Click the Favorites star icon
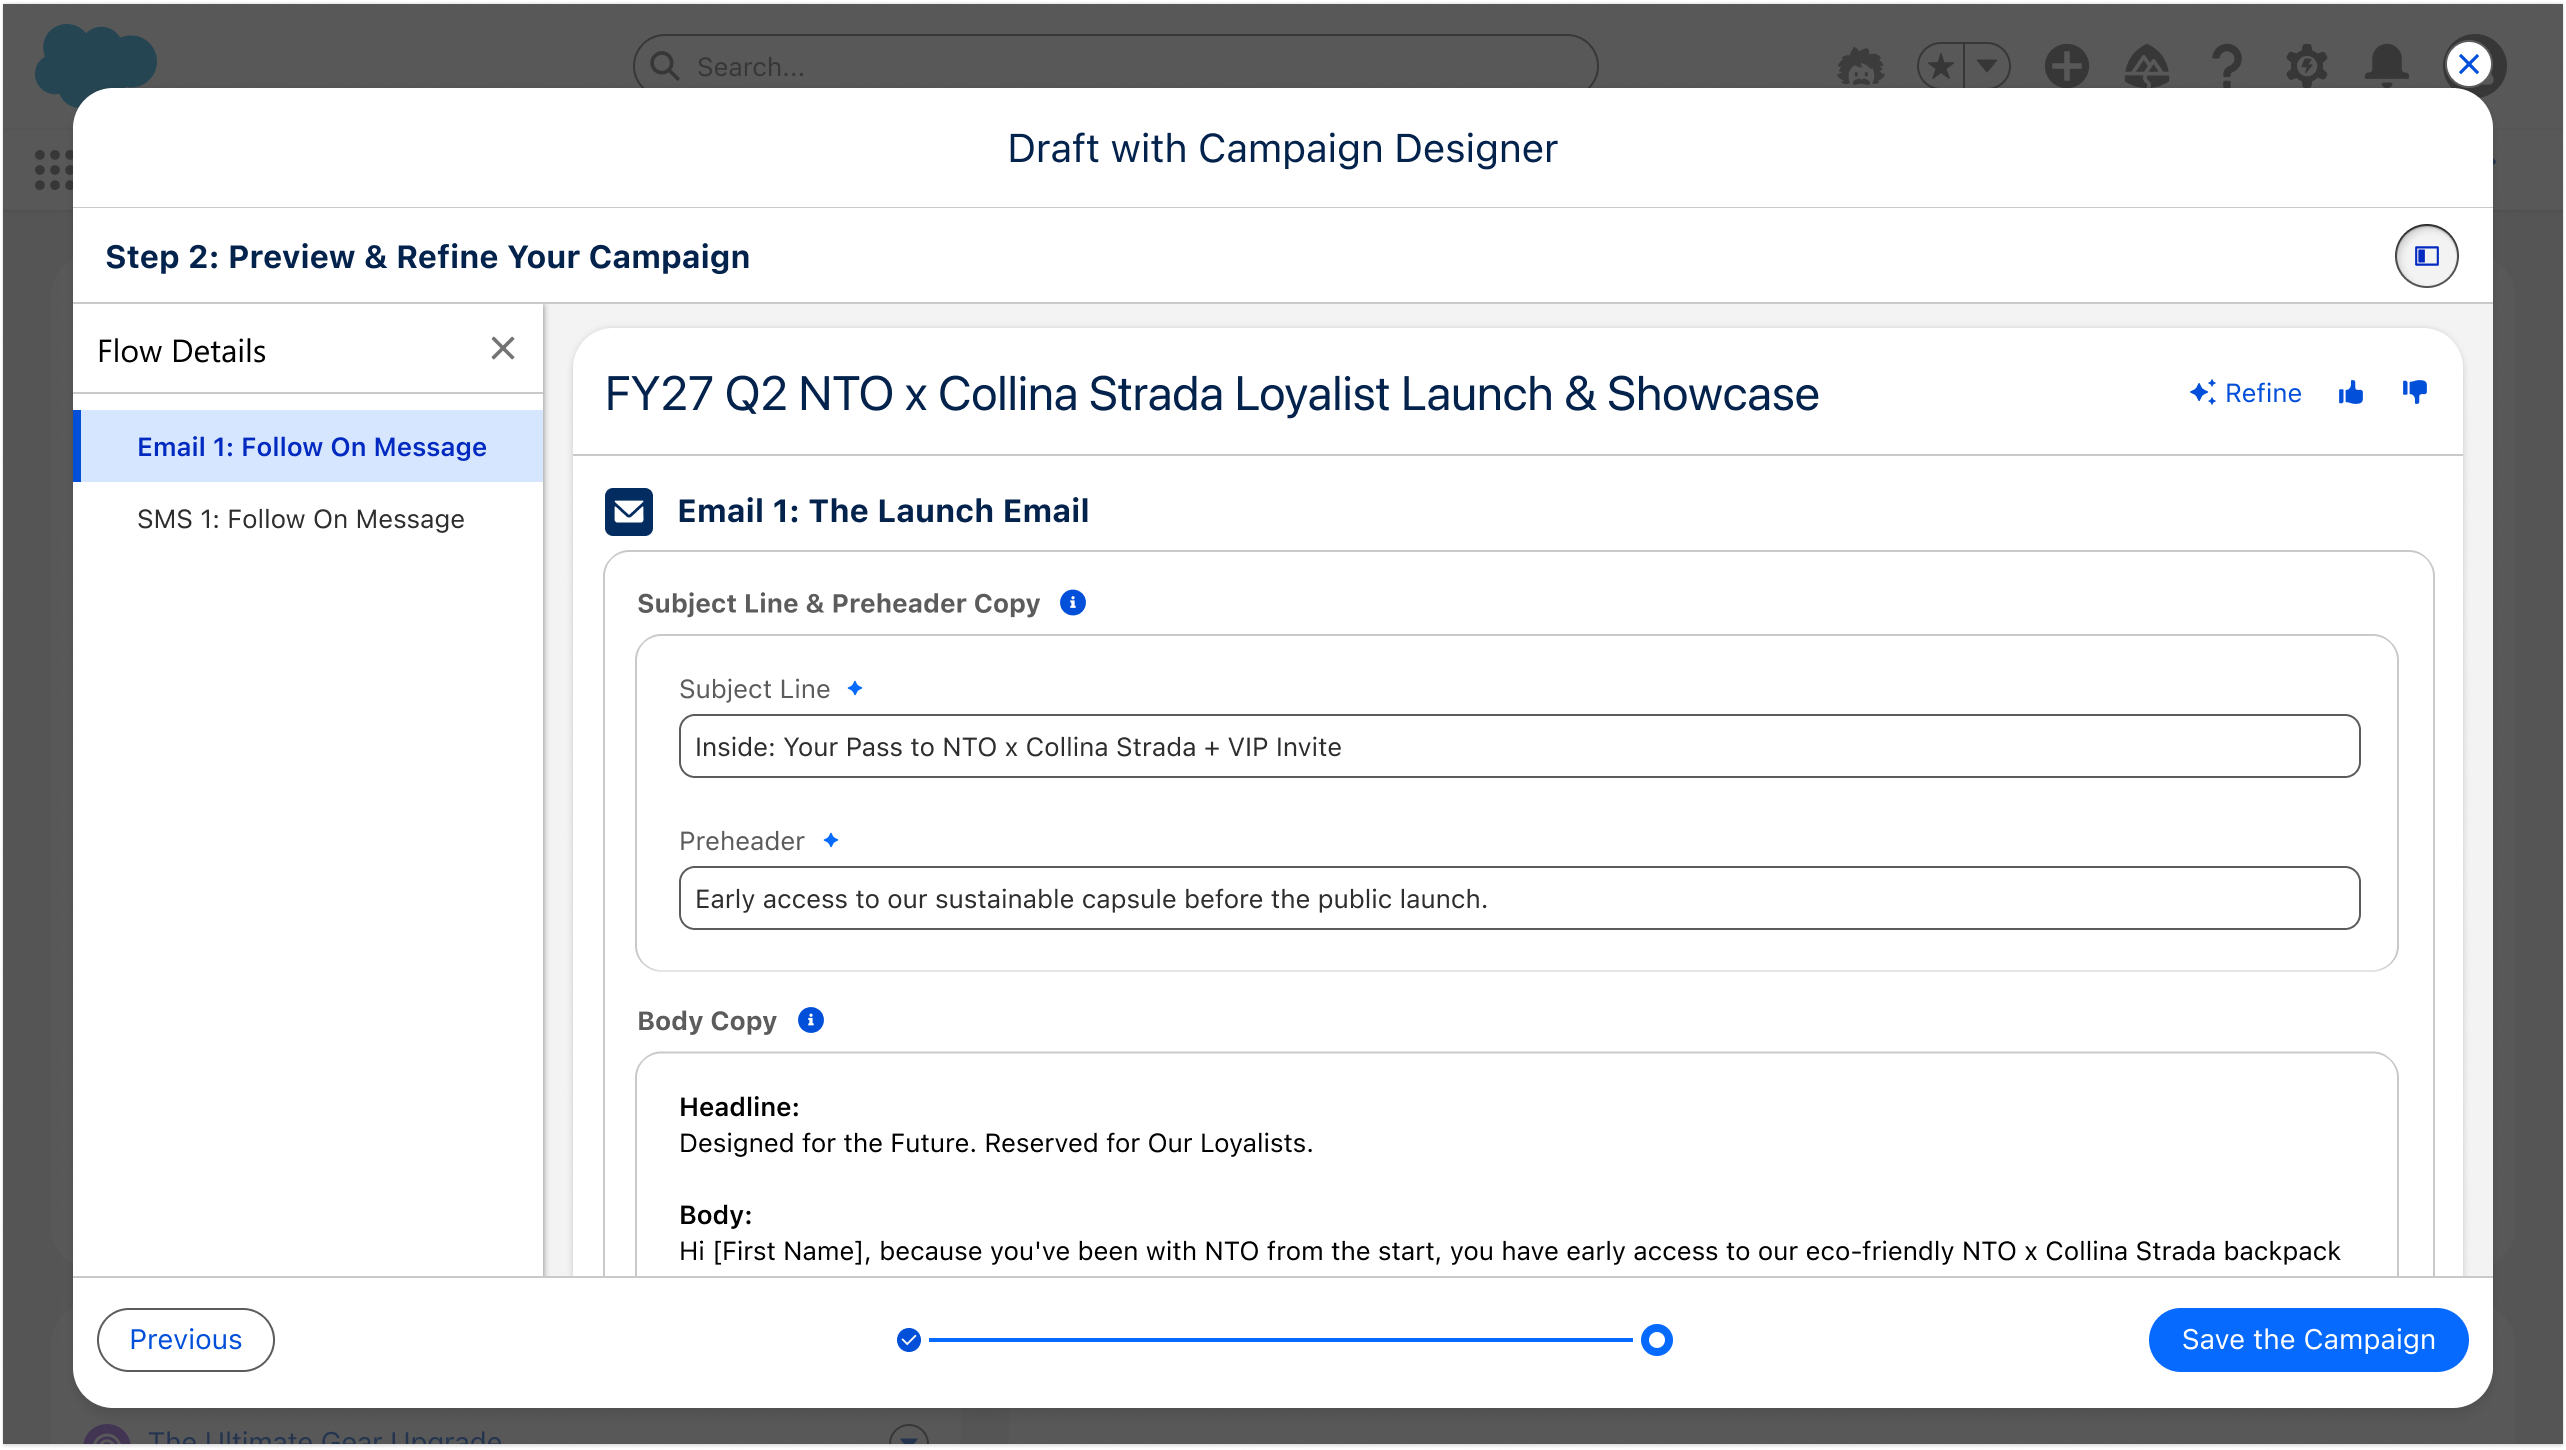The width and height of the screenshot is (2566, 1450). pyautogui.click(x=1941, y=66)
